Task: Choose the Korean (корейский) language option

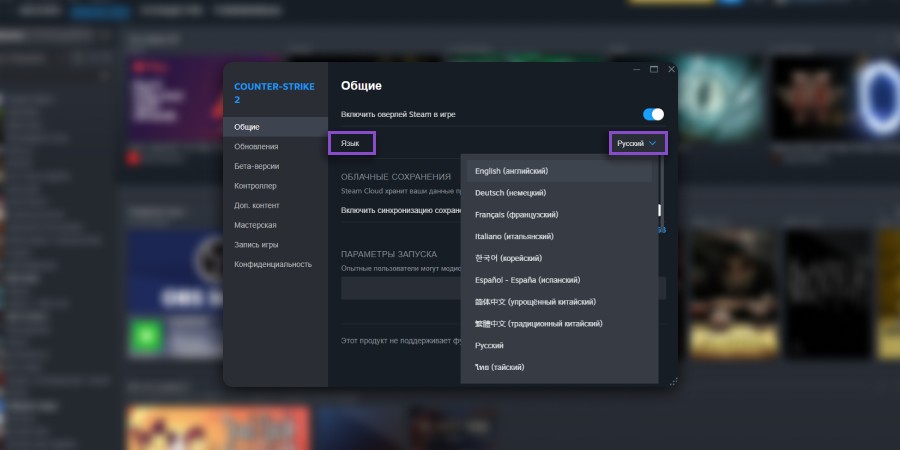Action: (559, 258)
